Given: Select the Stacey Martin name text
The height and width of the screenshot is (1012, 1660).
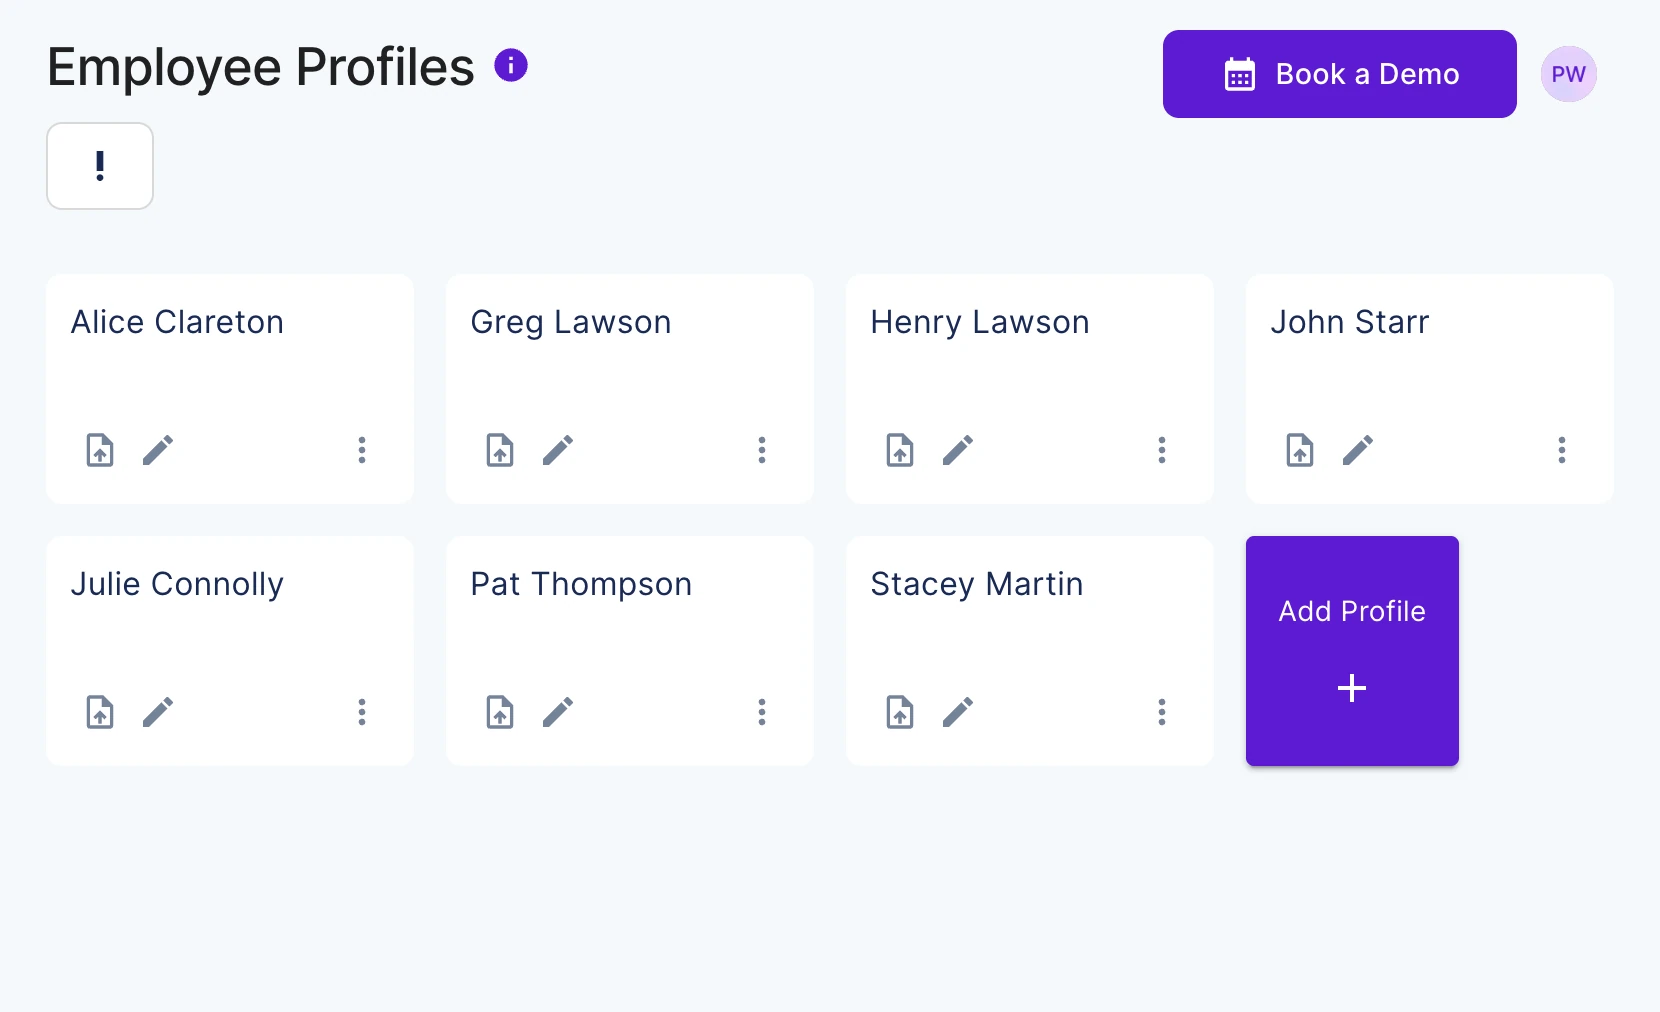Looking at the screenshot, I should pos(977,585).
